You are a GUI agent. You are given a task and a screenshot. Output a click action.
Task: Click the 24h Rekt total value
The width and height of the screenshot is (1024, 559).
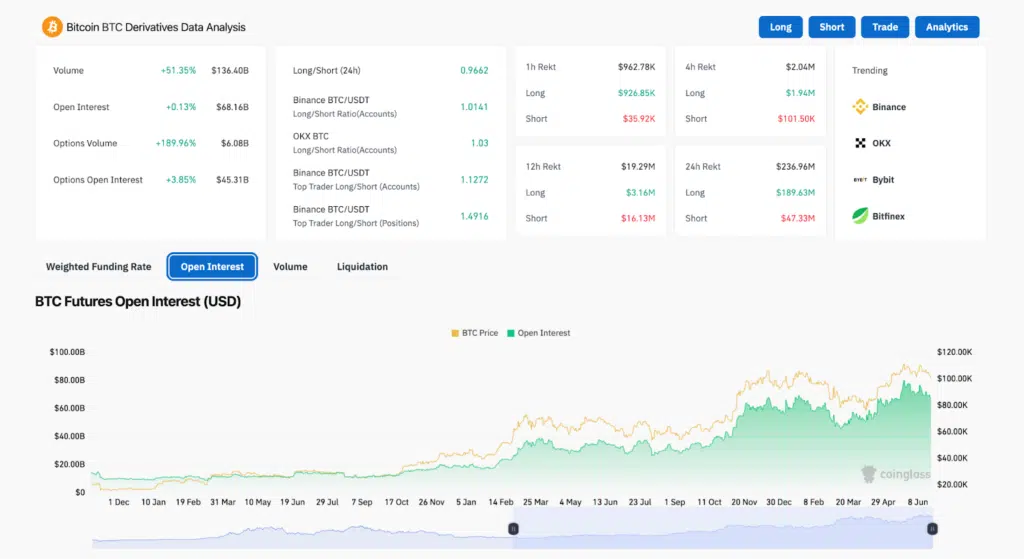(x=795, y=167)
